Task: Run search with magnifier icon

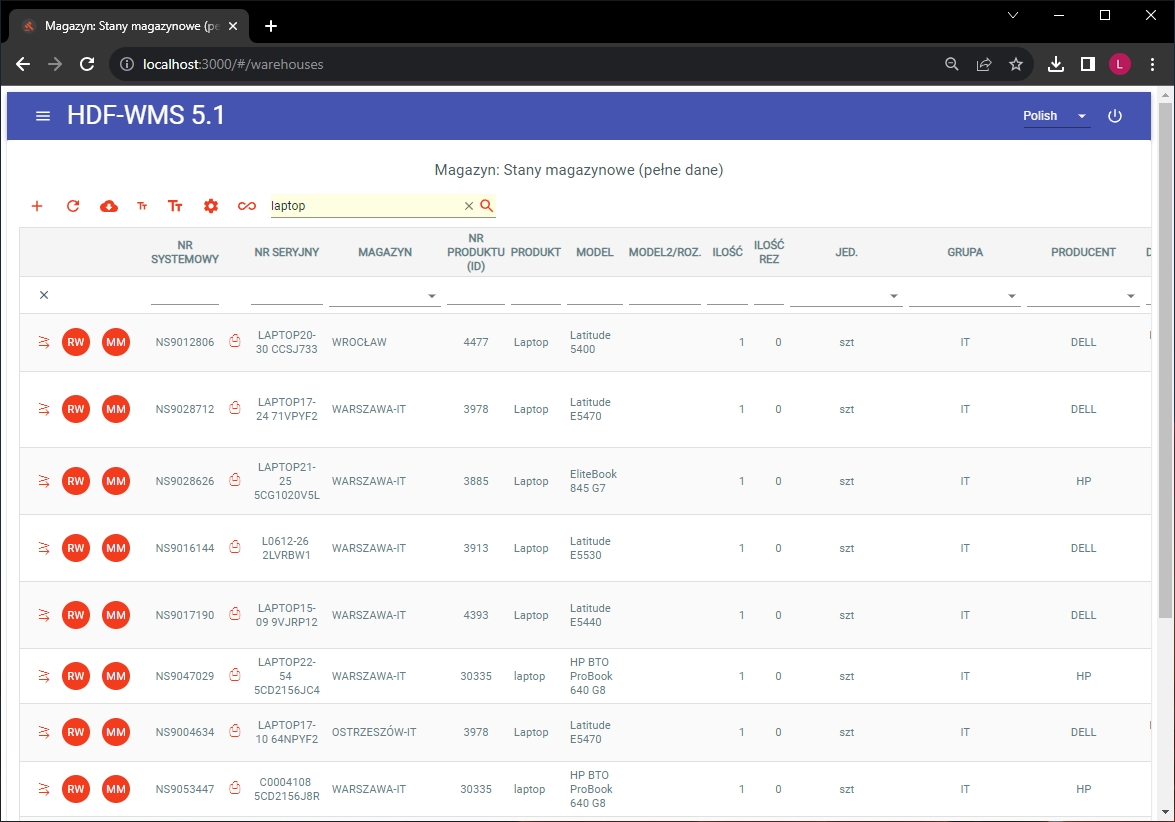Action: [487, 206]
